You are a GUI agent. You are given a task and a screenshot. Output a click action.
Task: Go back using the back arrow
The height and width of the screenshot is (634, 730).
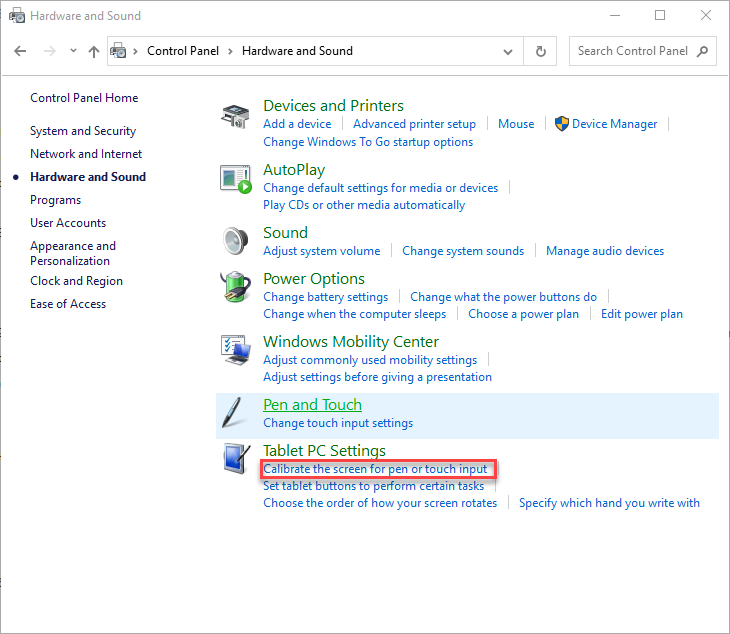(x=20, y=51)
